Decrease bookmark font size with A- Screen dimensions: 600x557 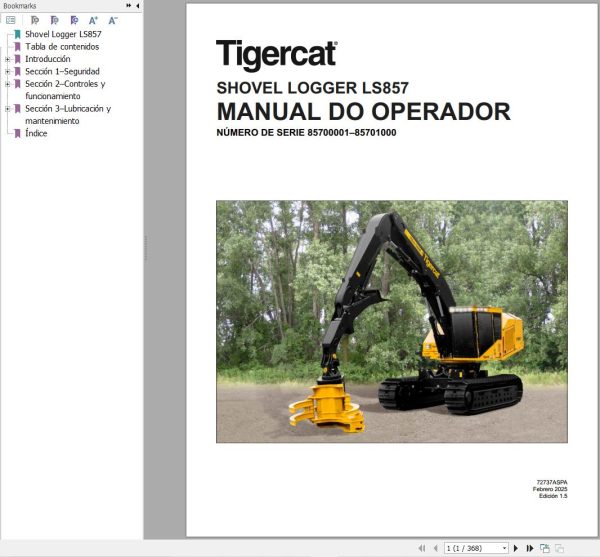(x=113, y=20)
